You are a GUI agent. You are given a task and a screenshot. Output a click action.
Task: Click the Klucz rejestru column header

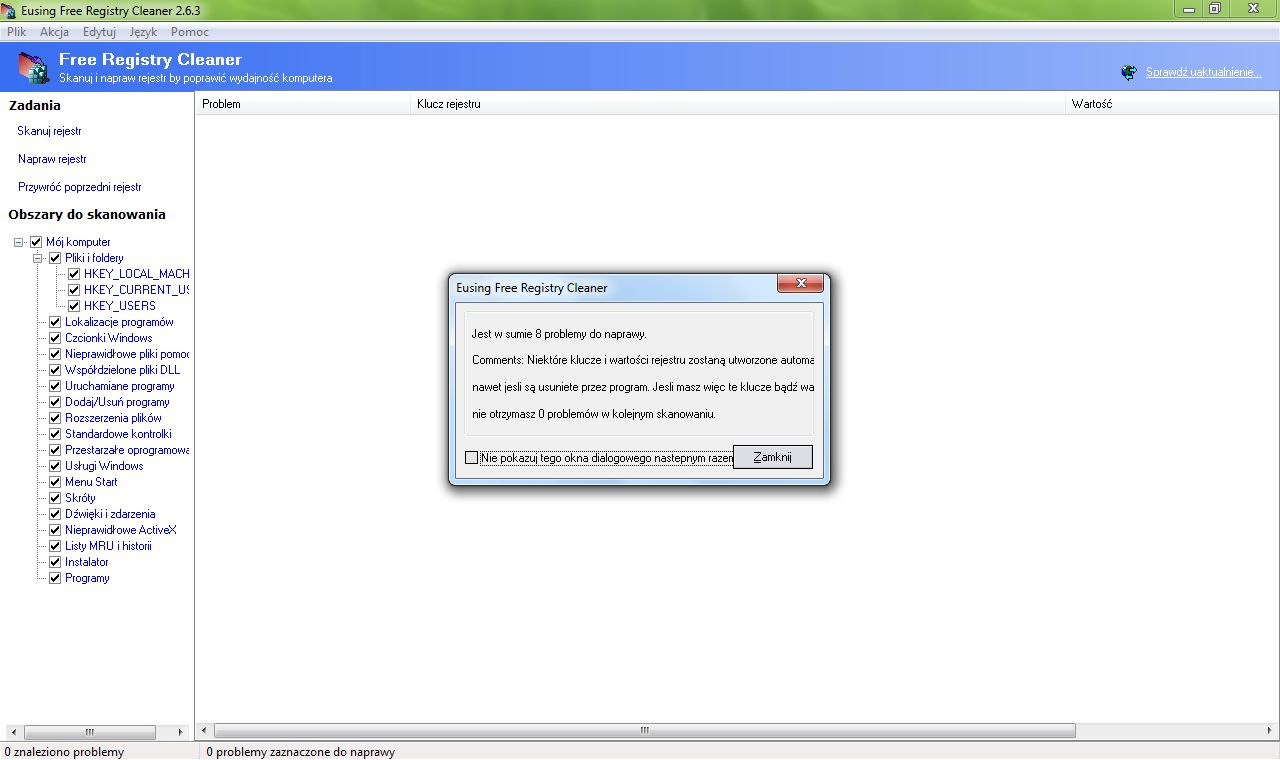(x=738, y=104)
